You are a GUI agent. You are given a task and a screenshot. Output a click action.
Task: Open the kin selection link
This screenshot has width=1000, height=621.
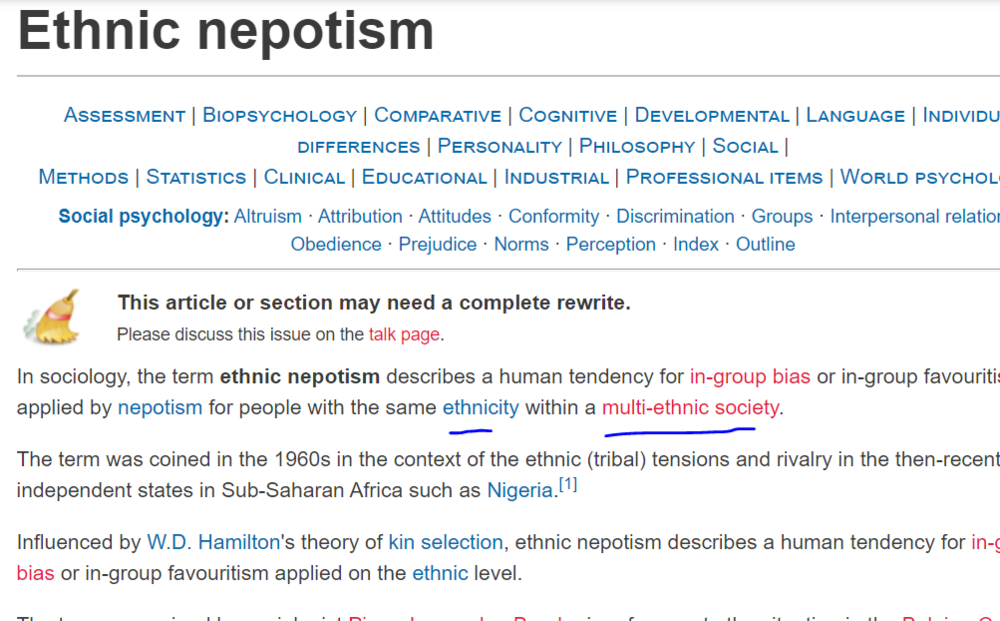(x=445, y=543)
